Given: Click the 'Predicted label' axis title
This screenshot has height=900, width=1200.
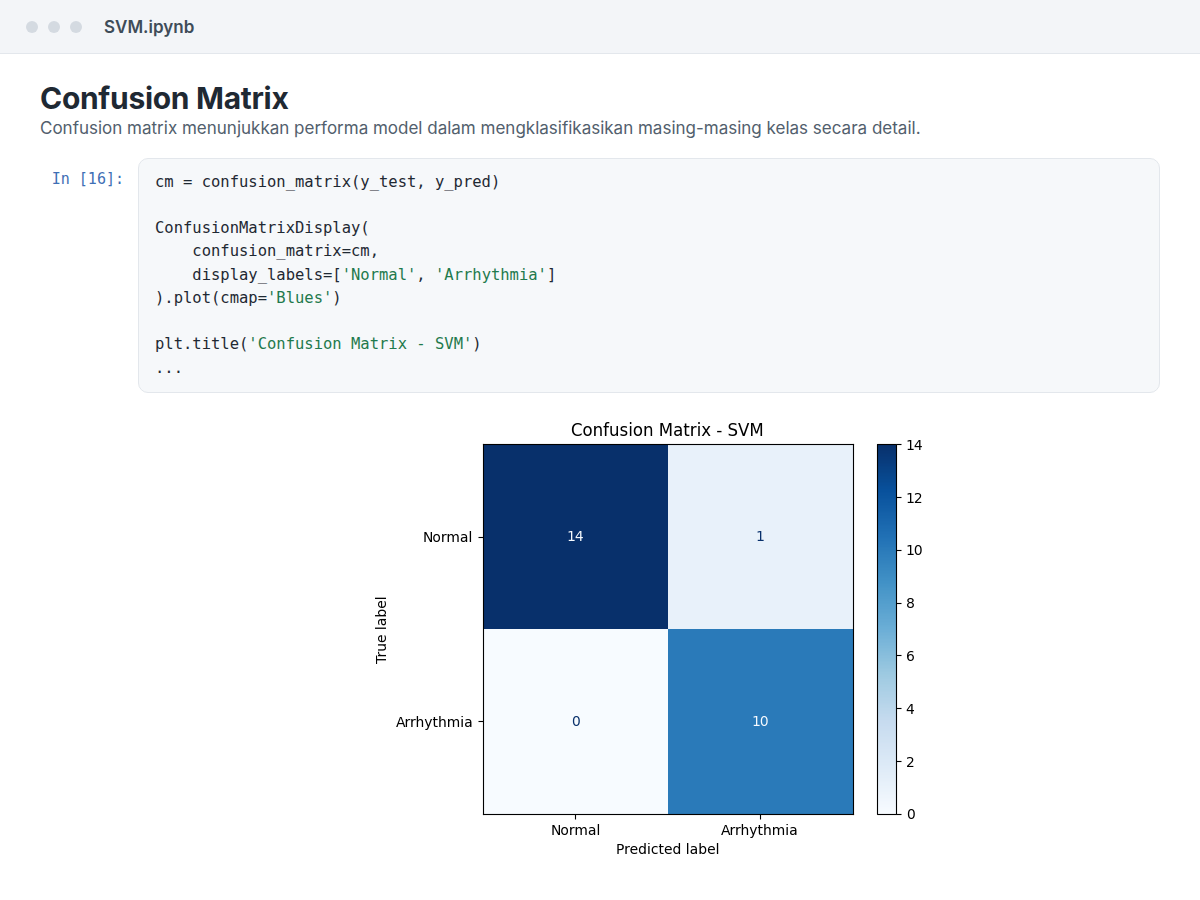Looking at the screenshot, I should coord(667,849).
